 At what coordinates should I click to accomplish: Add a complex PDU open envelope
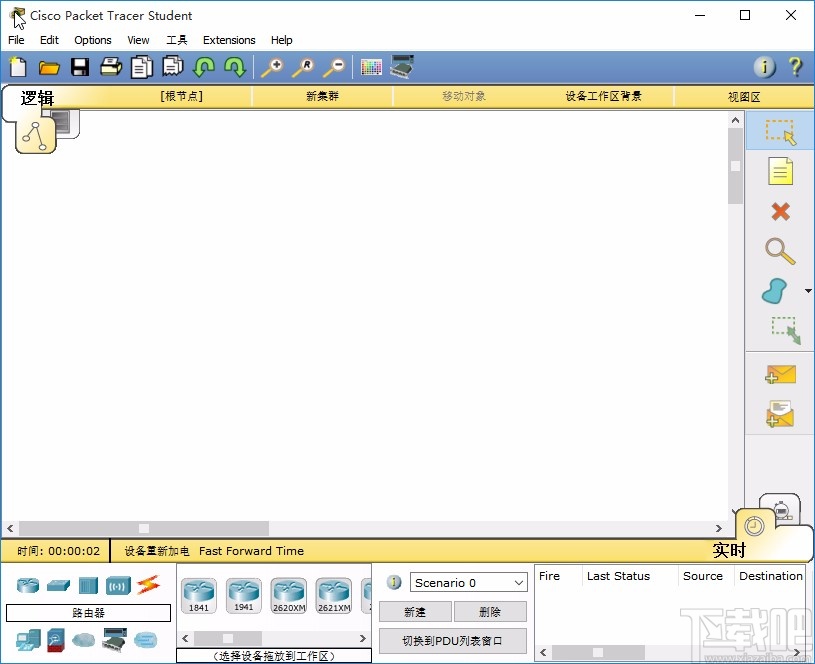780,414
